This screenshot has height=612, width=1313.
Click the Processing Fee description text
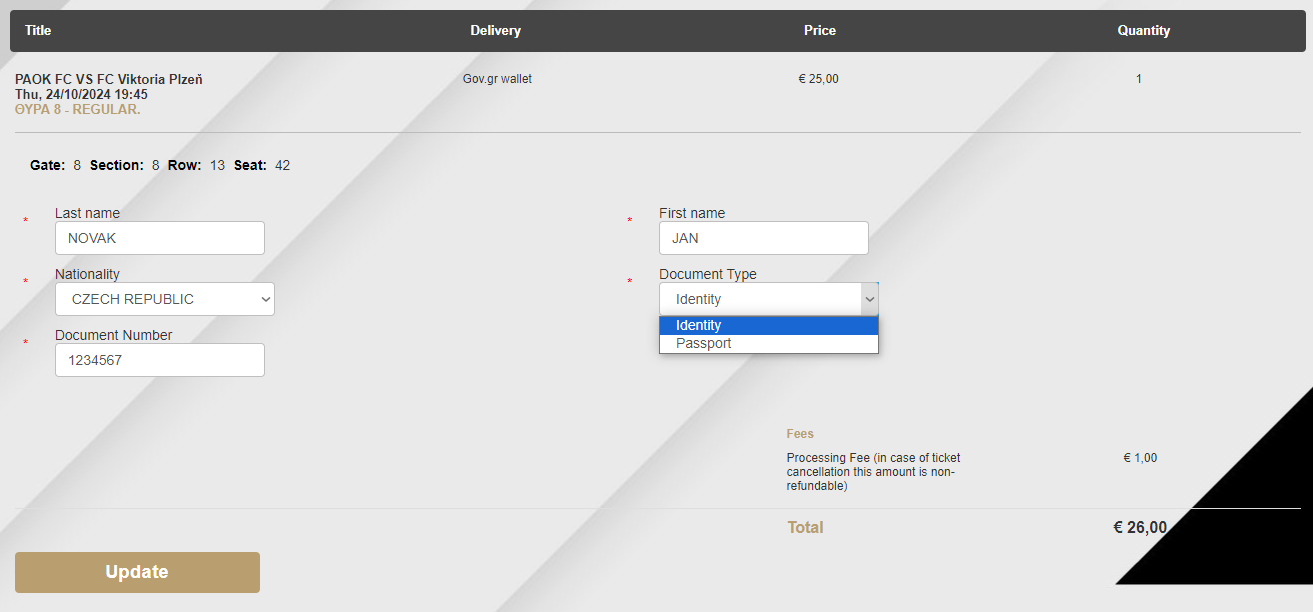[x=874, y=472]
